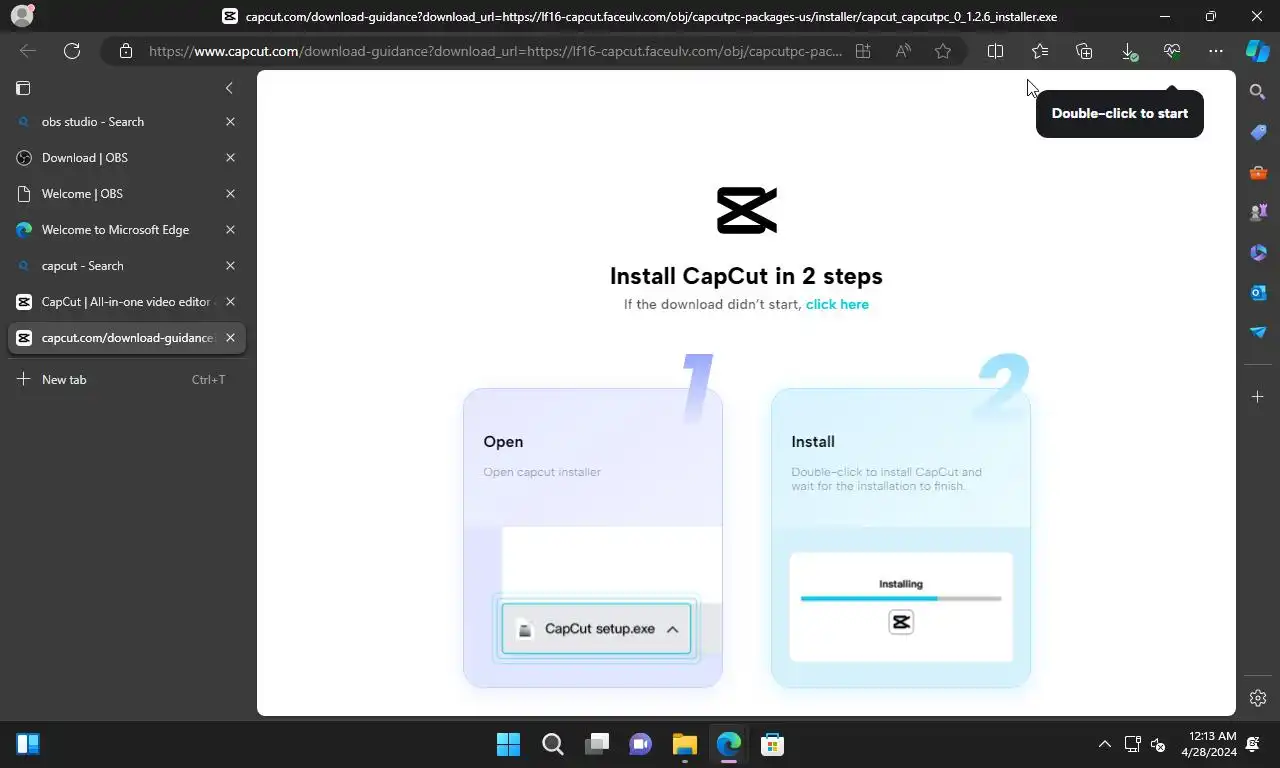Open a New tab
This screenshot has height=768, width=1280.
coord(126,380)
